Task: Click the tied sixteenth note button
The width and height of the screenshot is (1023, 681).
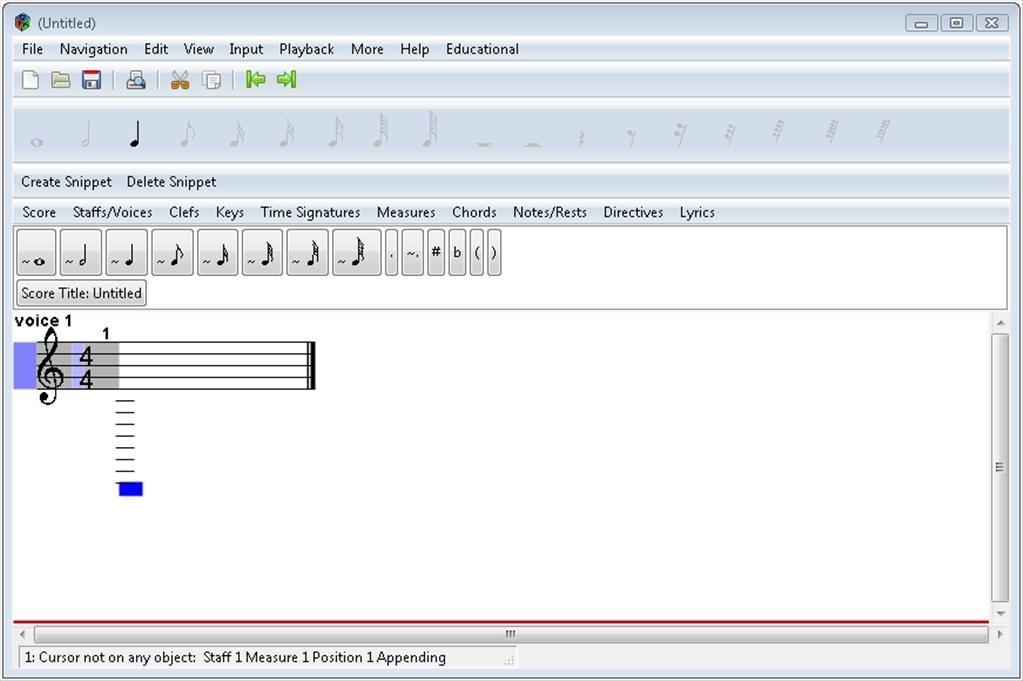Action: click(x=218, y=252)
